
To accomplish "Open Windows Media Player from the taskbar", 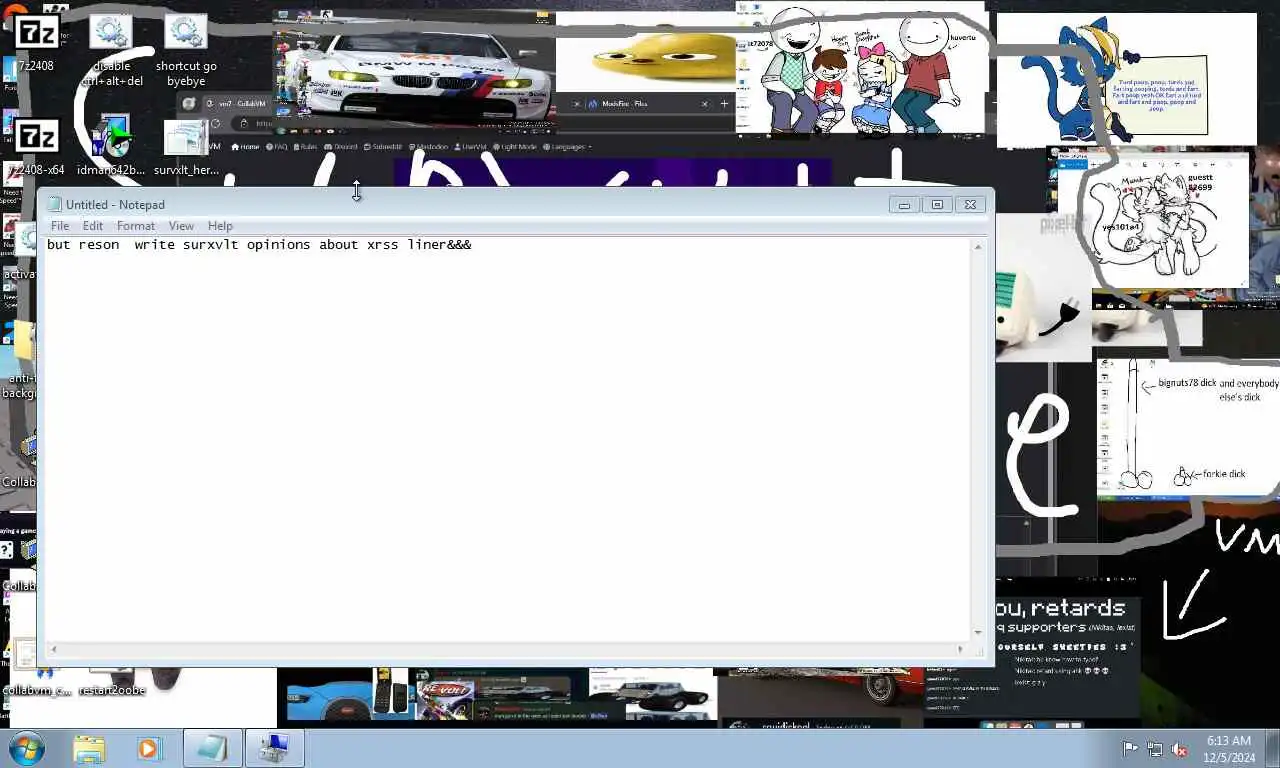I will (x=149, y=748).
